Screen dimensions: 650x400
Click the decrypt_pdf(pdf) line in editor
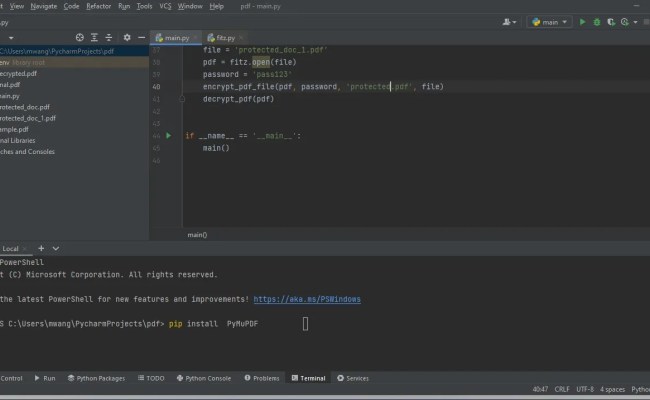(238, 99)
